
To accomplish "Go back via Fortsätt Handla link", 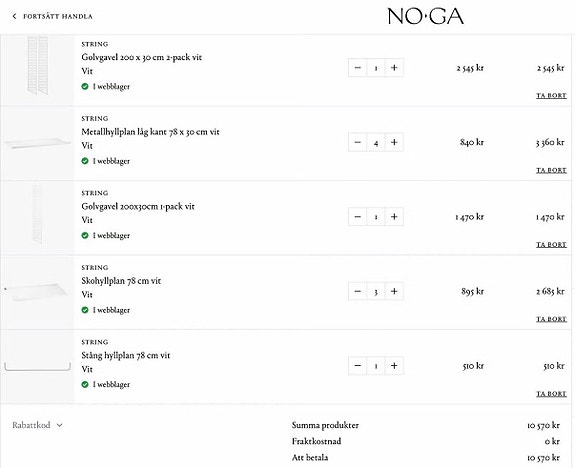I will pos(52,17).
